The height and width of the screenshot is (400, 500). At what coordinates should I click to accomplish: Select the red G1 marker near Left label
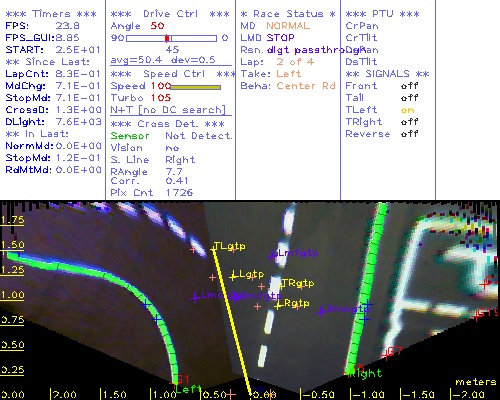pos(183,379)
